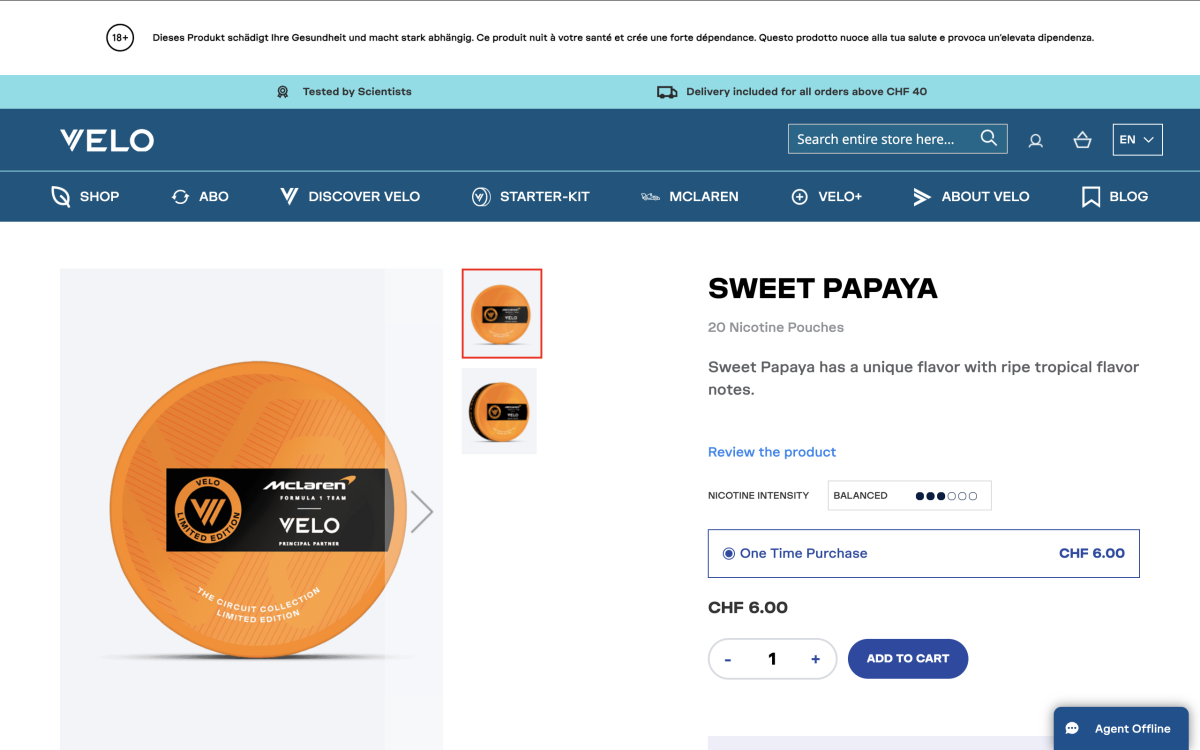
Task: Select the second product thumbnail image
Action: (x=499, y=411)
